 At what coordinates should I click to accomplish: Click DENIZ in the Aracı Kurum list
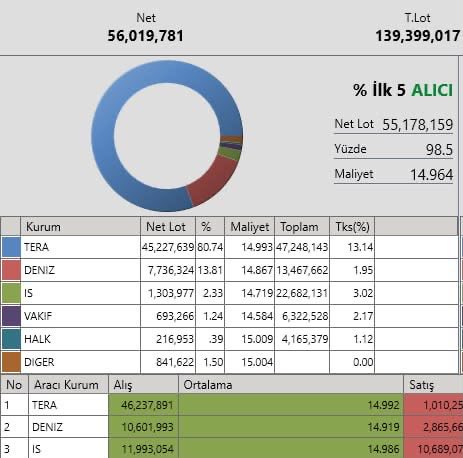click(47, 427)
